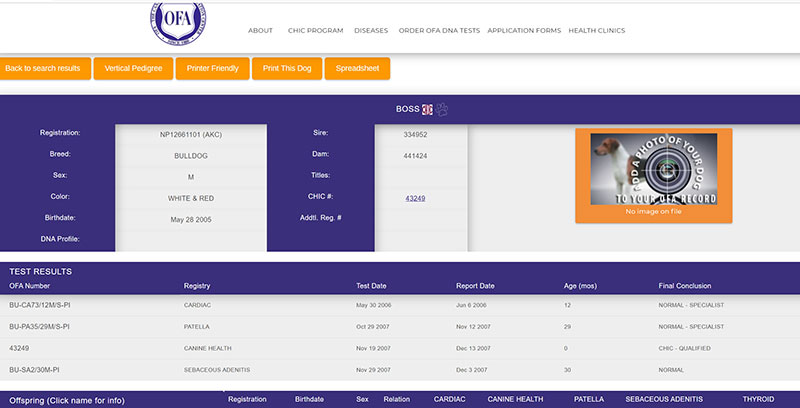Click Offspring Registration column header
The image size is (800, 408).
[247, 399]
